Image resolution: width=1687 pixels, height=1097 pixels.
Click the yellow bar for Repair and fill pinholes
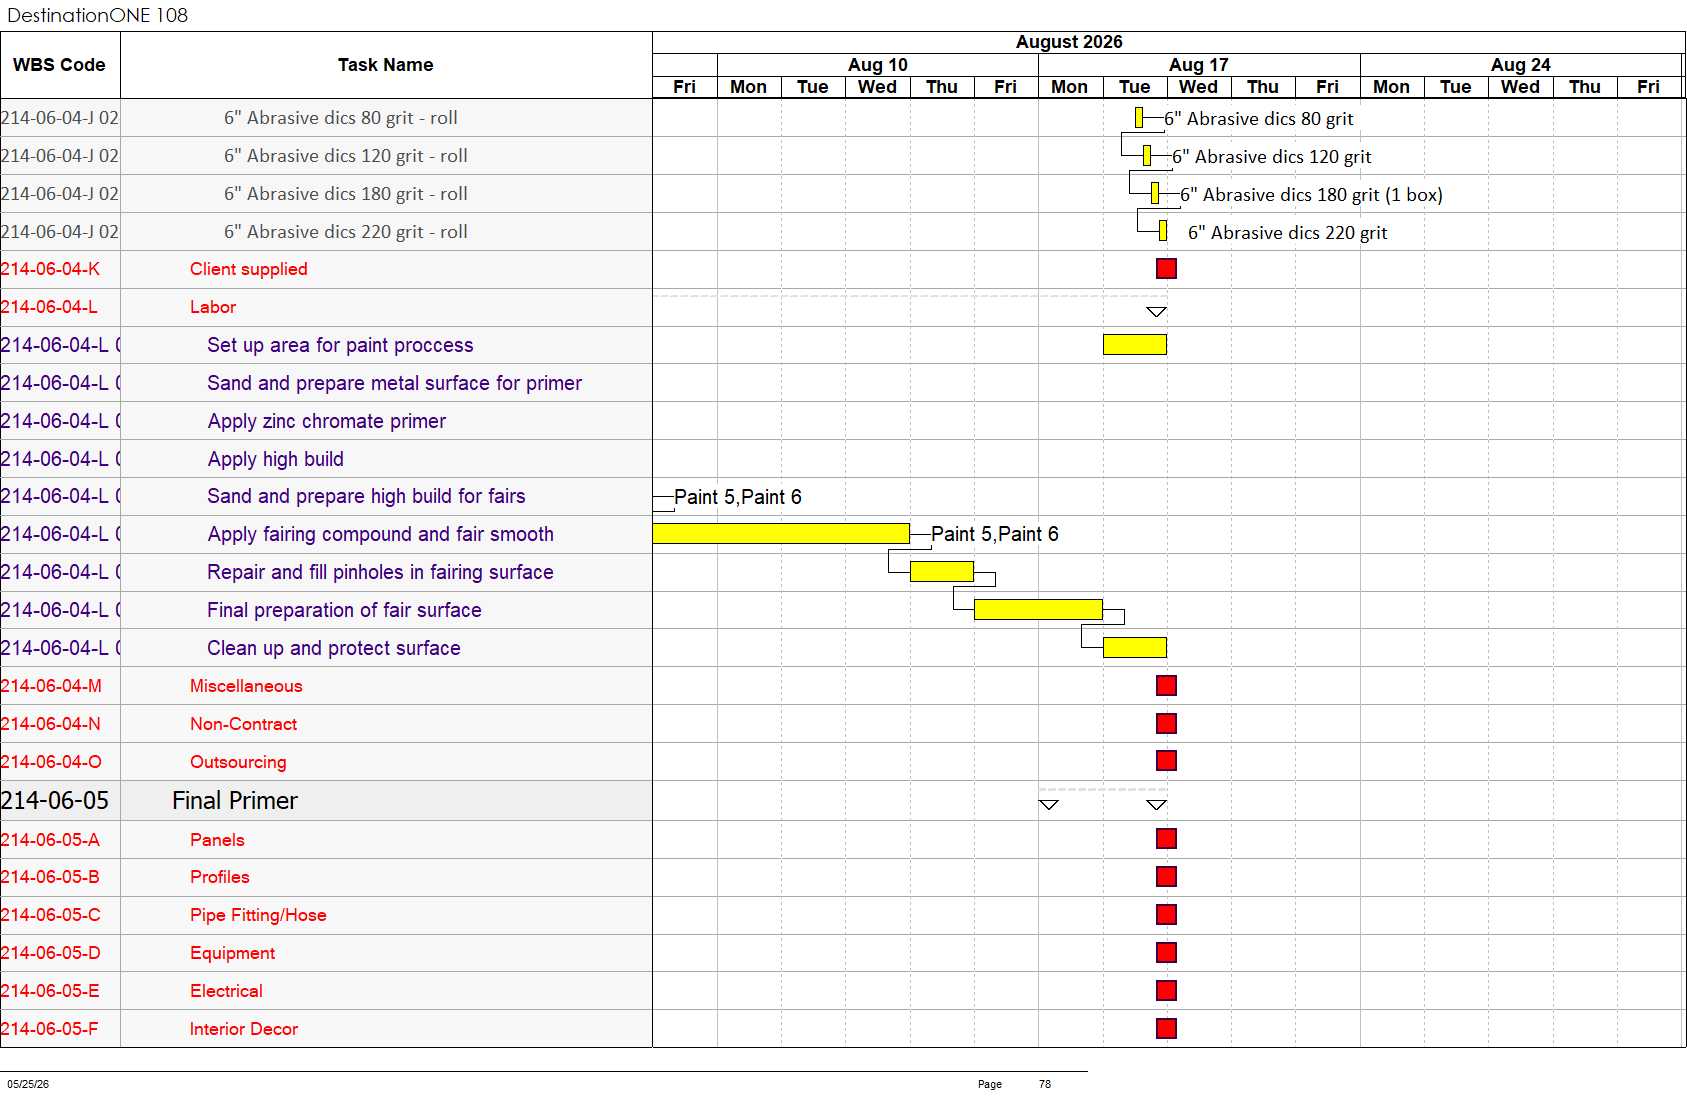[x=942, y=572]
